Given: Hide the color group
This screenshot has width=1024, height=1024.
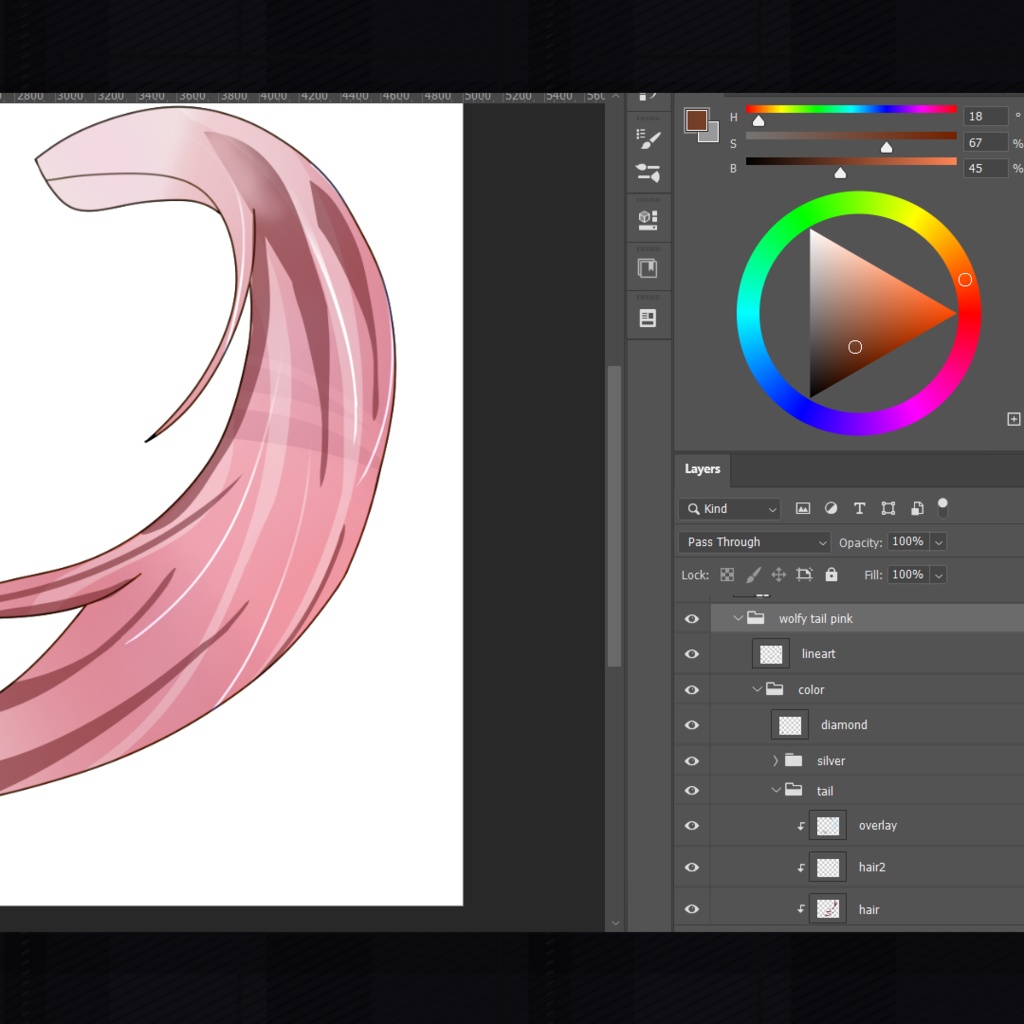Looking at the screenshot, I should click(692, 690).
